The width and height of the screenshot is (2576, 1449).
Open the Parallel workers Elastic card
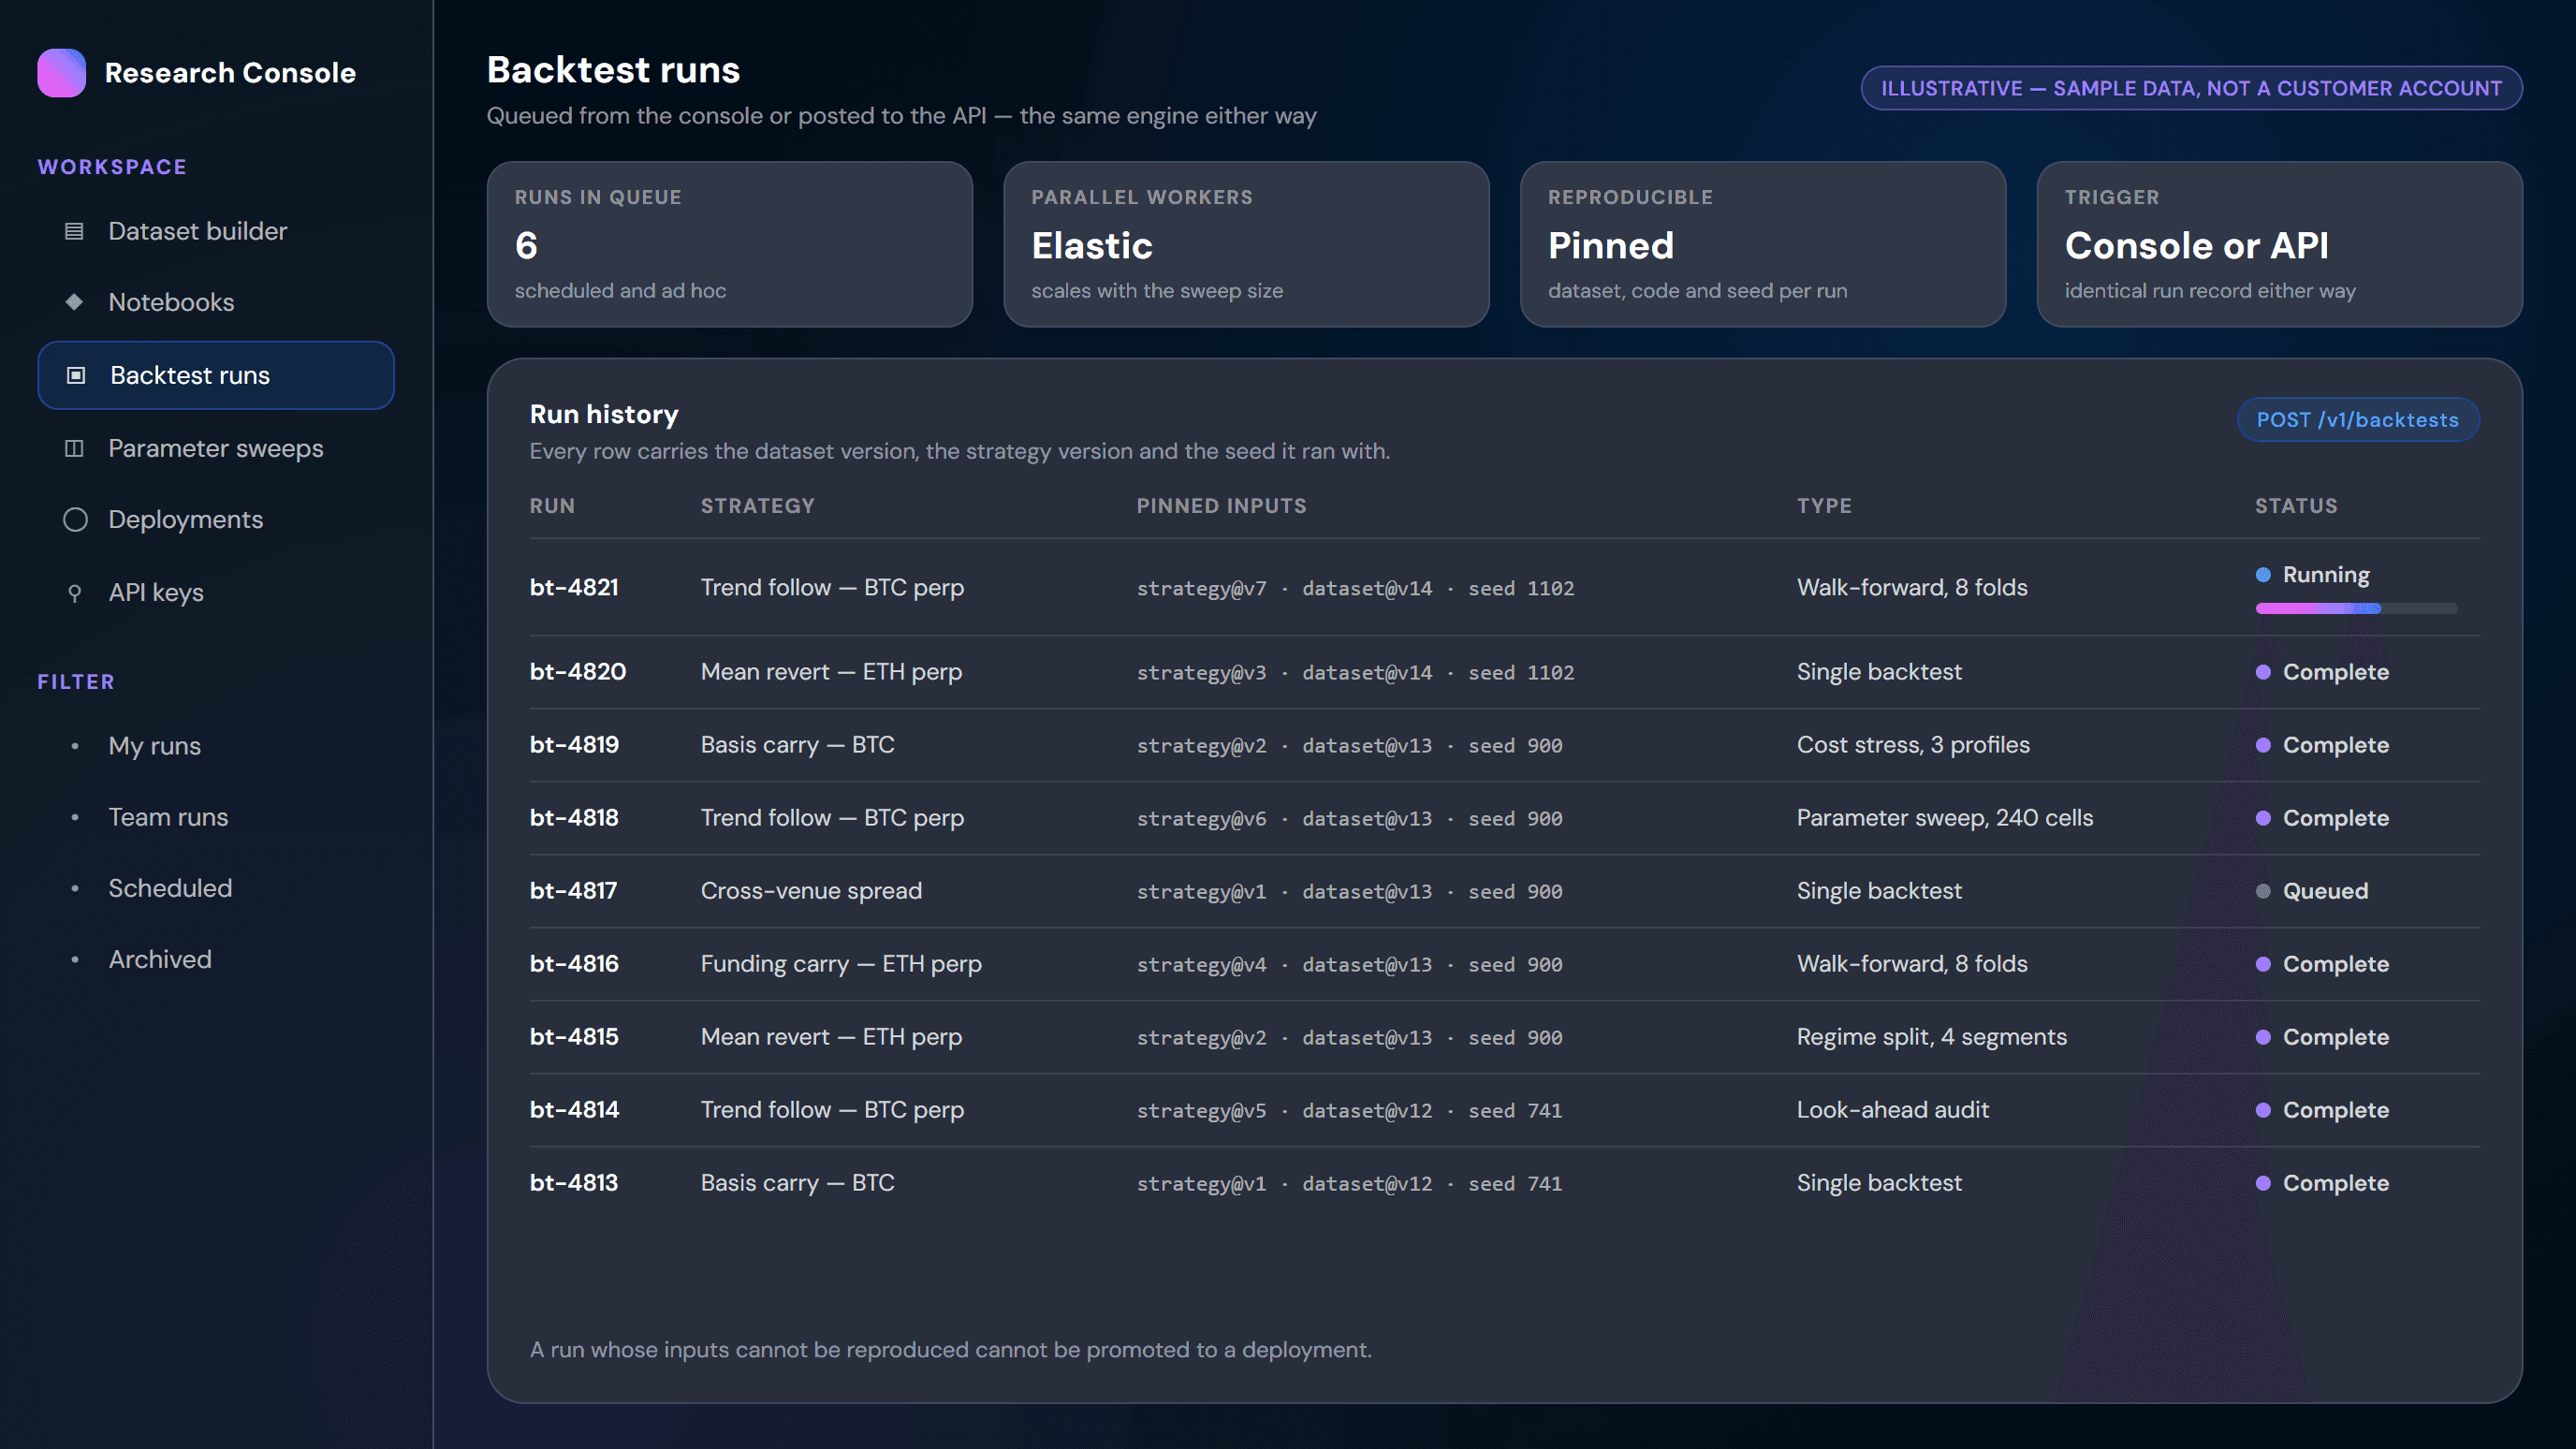tap(1246, 244)
